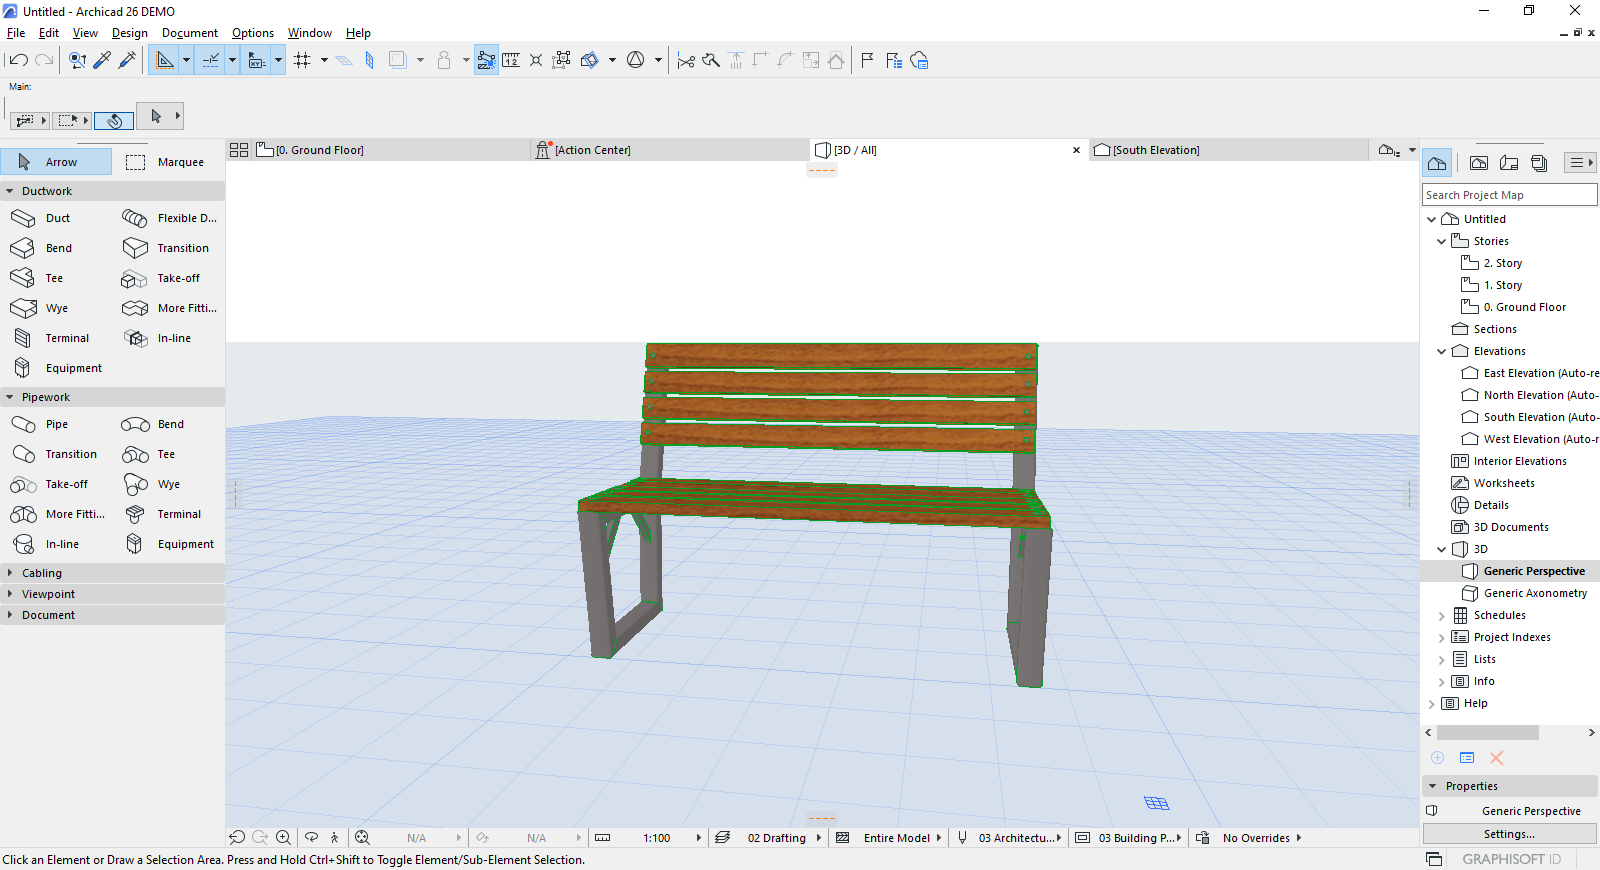Expand the Cabling toolbox section
The height and width of the screenshot is (870, 1600).
[10, 573]
